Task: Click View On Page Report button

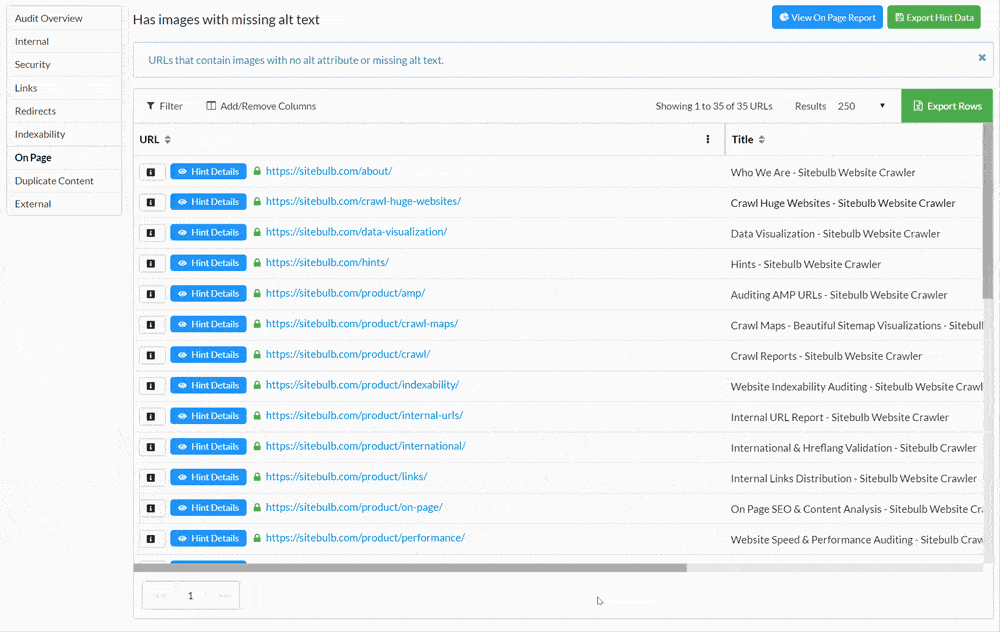Action: click(827, 18)
